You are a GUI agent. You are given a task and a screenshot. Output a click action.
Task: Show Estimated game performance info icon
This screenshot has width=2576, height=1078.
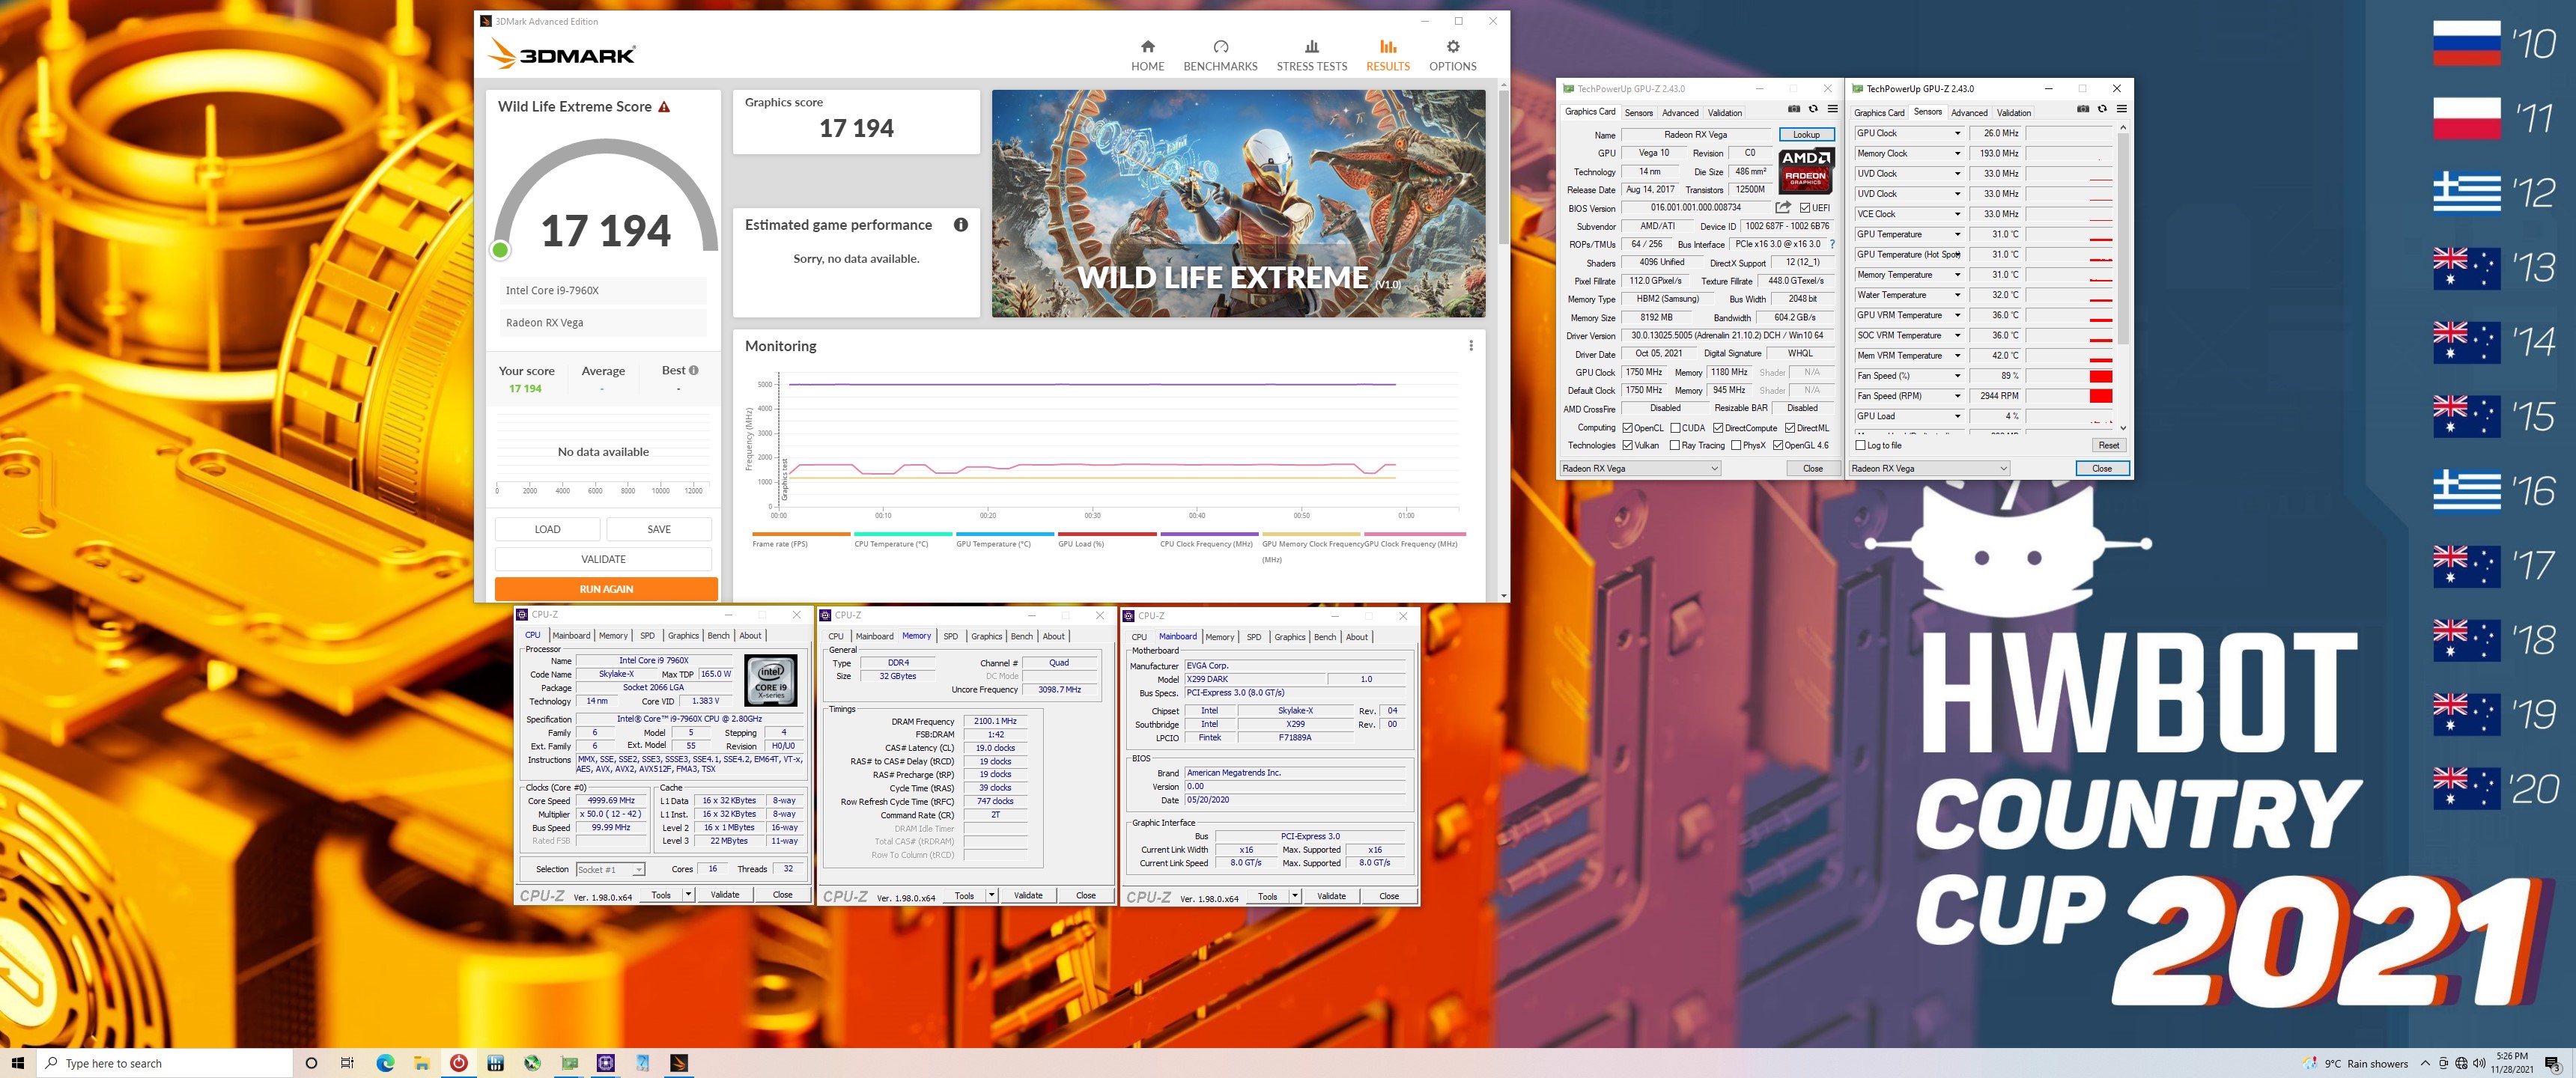point(960,225)
